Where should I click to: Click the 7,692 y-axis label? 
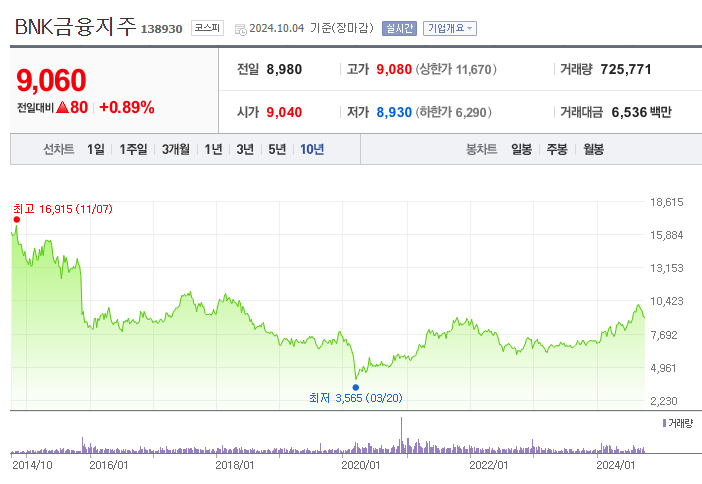(663, 335)
